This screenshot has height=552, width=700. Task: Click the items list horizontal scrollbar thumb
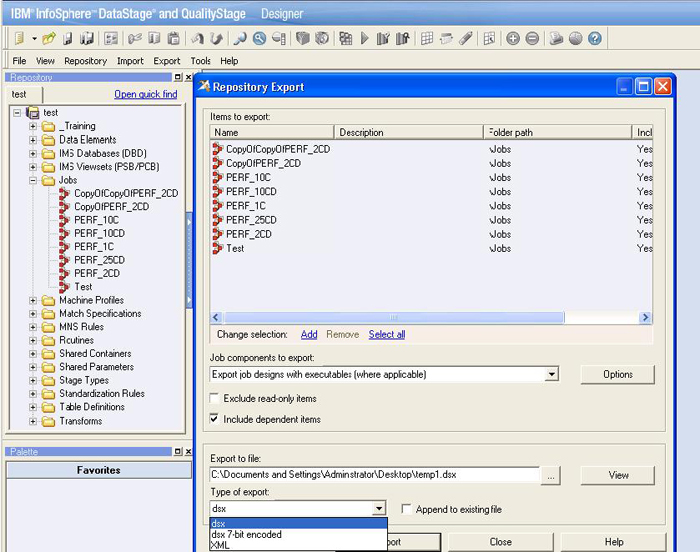tap(394, 318)
